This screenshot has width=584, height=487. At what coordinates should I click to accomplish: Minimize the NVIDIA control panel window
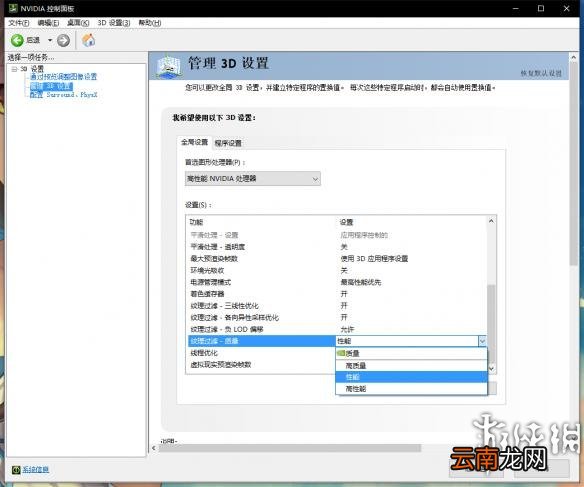516,8
